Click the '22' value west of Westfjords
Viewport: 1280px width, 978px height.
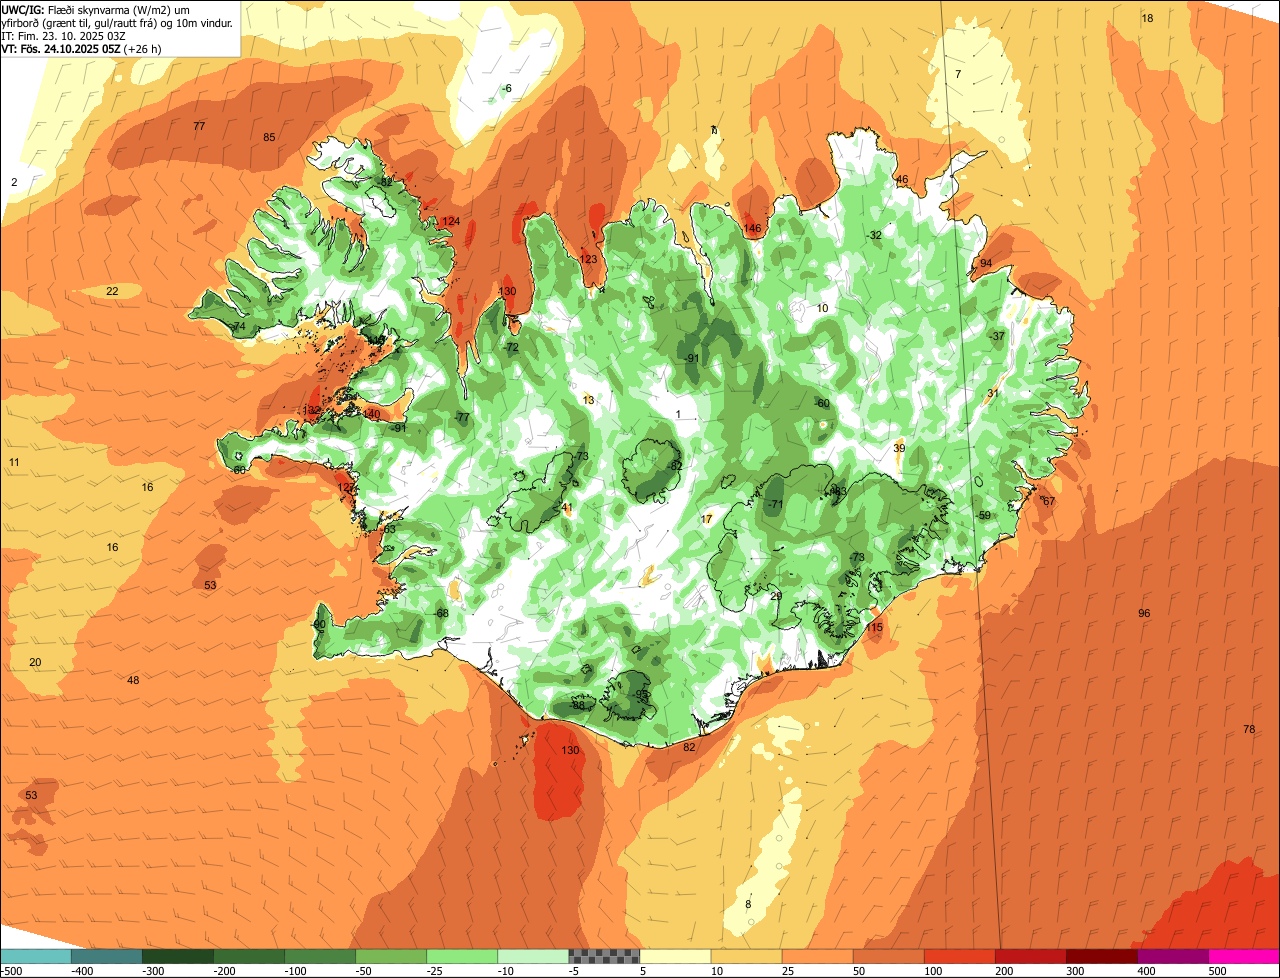[x=112, y=291]
